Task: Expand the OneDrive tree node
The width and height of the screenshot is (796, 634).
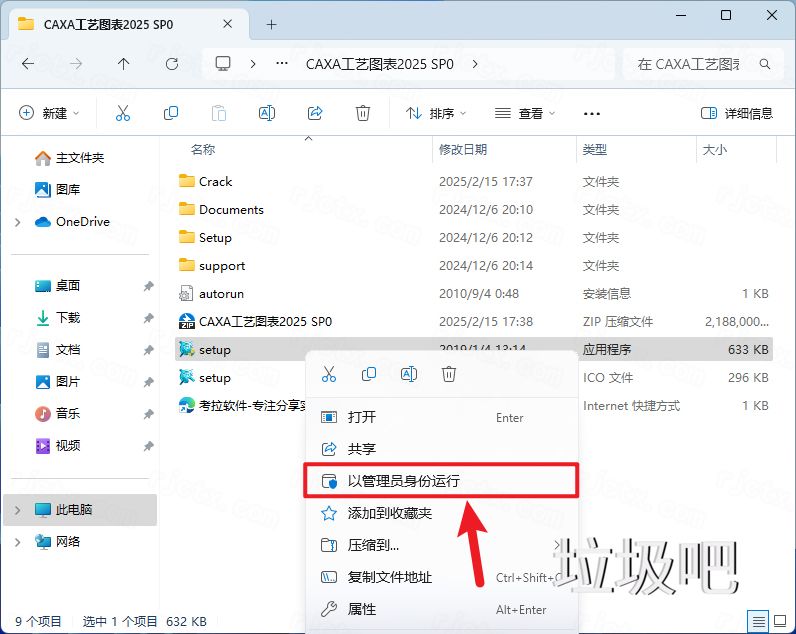Action: click(18, 222)
